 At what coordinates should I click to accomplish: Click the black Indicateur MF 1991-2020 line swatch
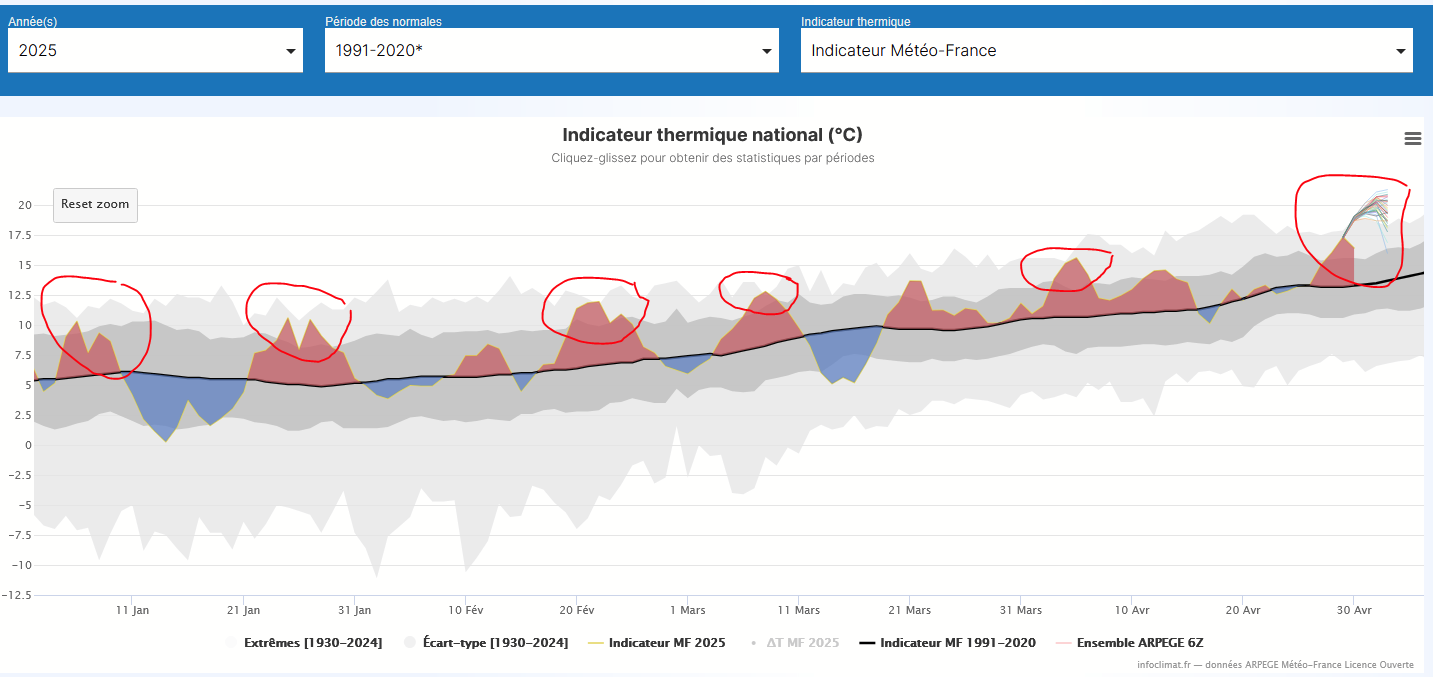pos(867,643)
